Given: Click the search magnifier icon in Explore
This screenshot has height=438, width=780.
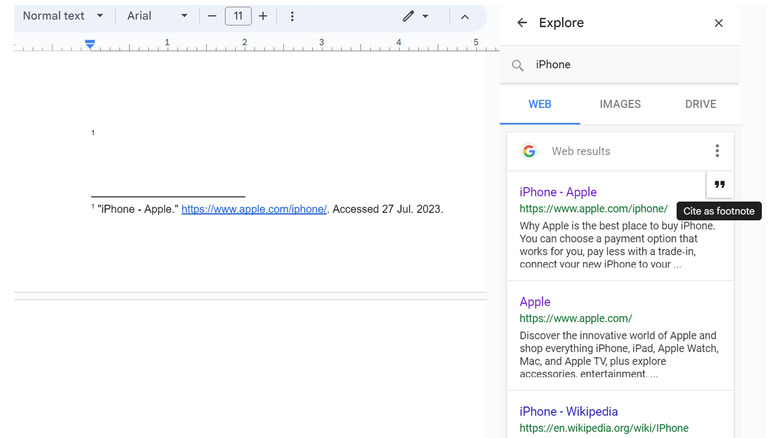Looking at the screenshot, I should [x=518, y=65].
